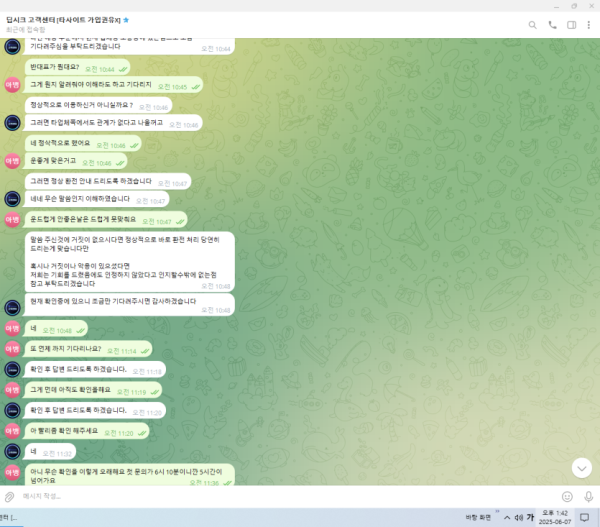This screenshot has height=527, width=600.
Task: Select message 그러면 타업체쪽에서도 관계가 없다고 나올꺼고
Action: pyautogui.click(x=113, y=123)
